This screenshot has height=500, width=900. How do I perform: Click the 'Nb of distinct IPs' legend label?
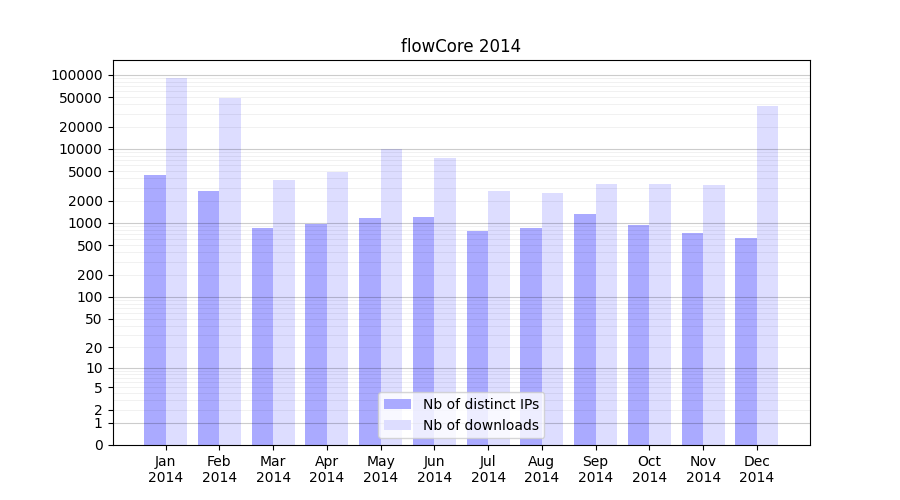(x=480, y=404)
